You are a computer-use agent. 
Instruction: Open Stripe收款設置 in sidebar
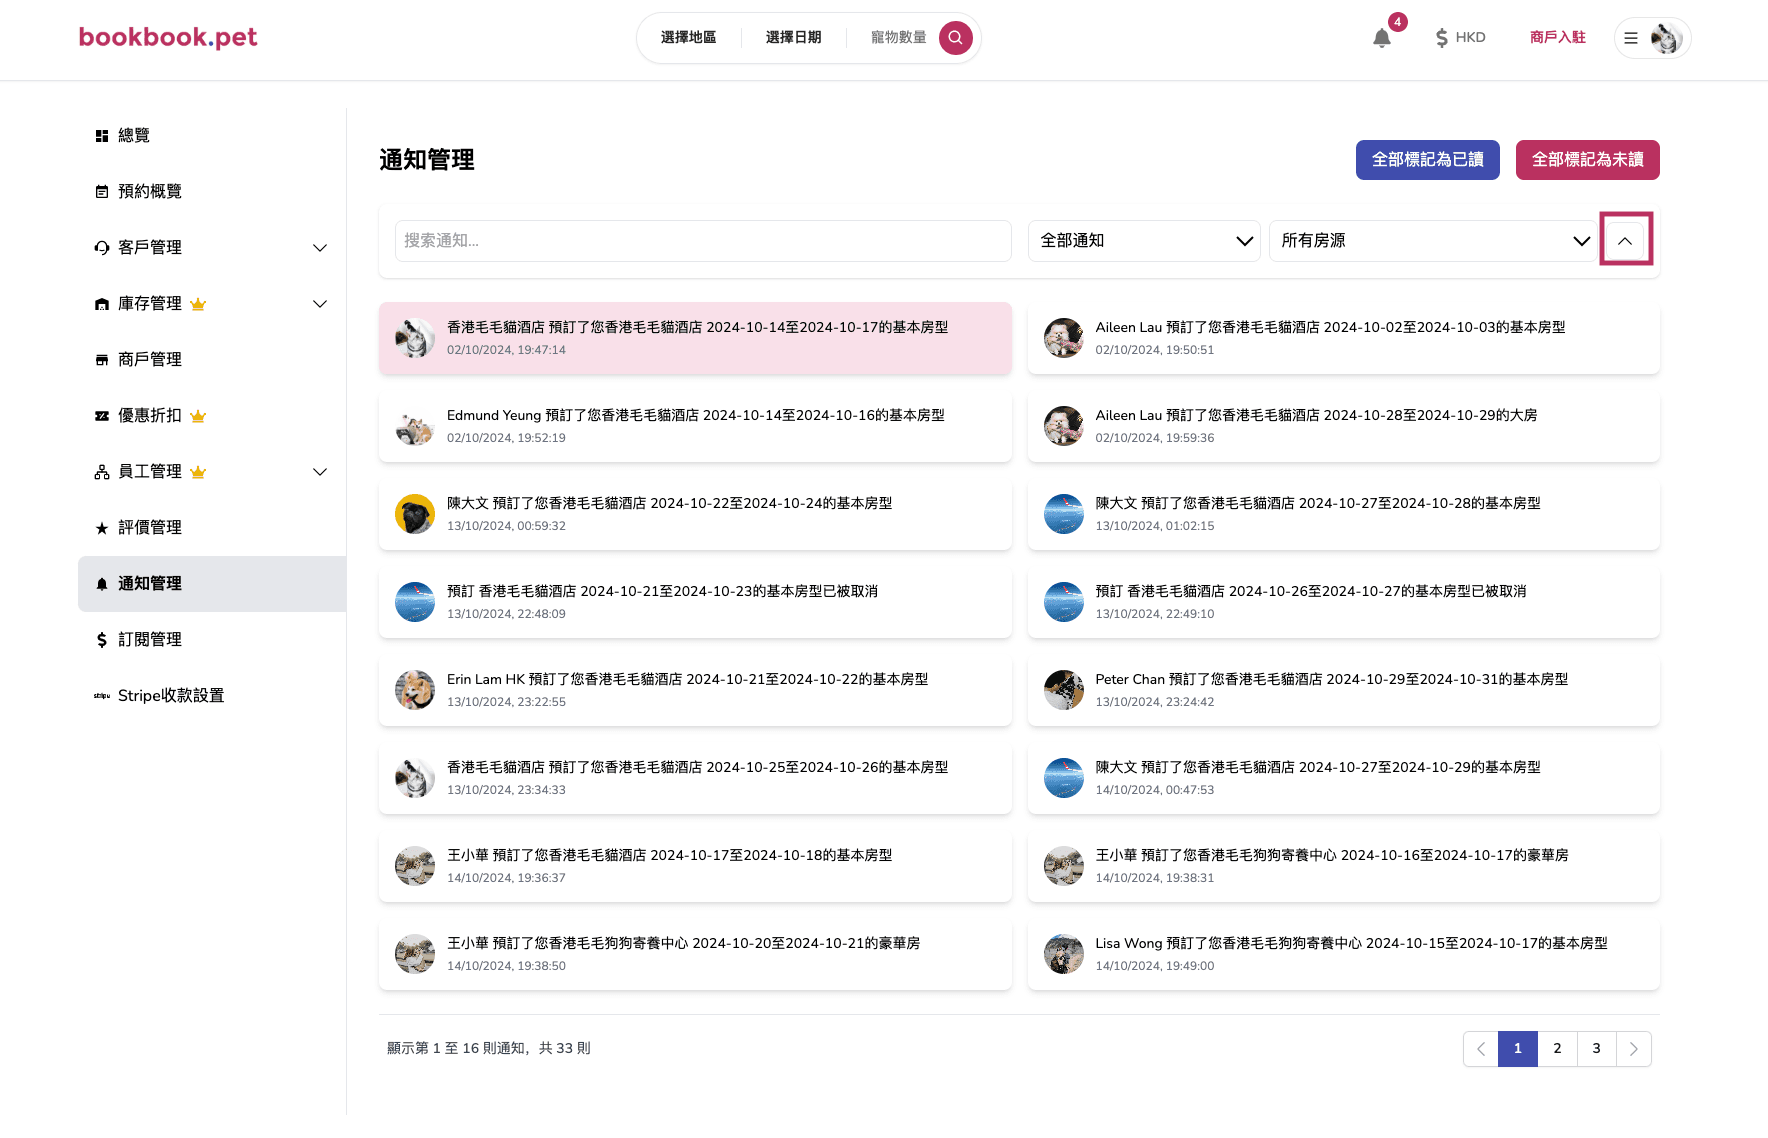coord(212,696)
